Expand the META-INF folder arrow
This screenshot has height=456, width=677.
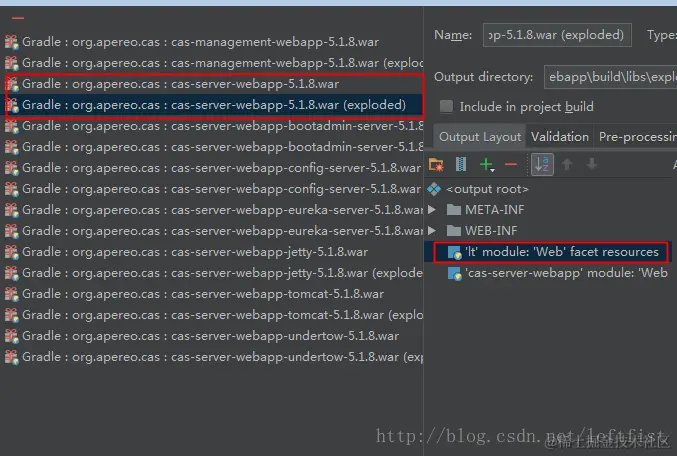(x=431, y=210)
